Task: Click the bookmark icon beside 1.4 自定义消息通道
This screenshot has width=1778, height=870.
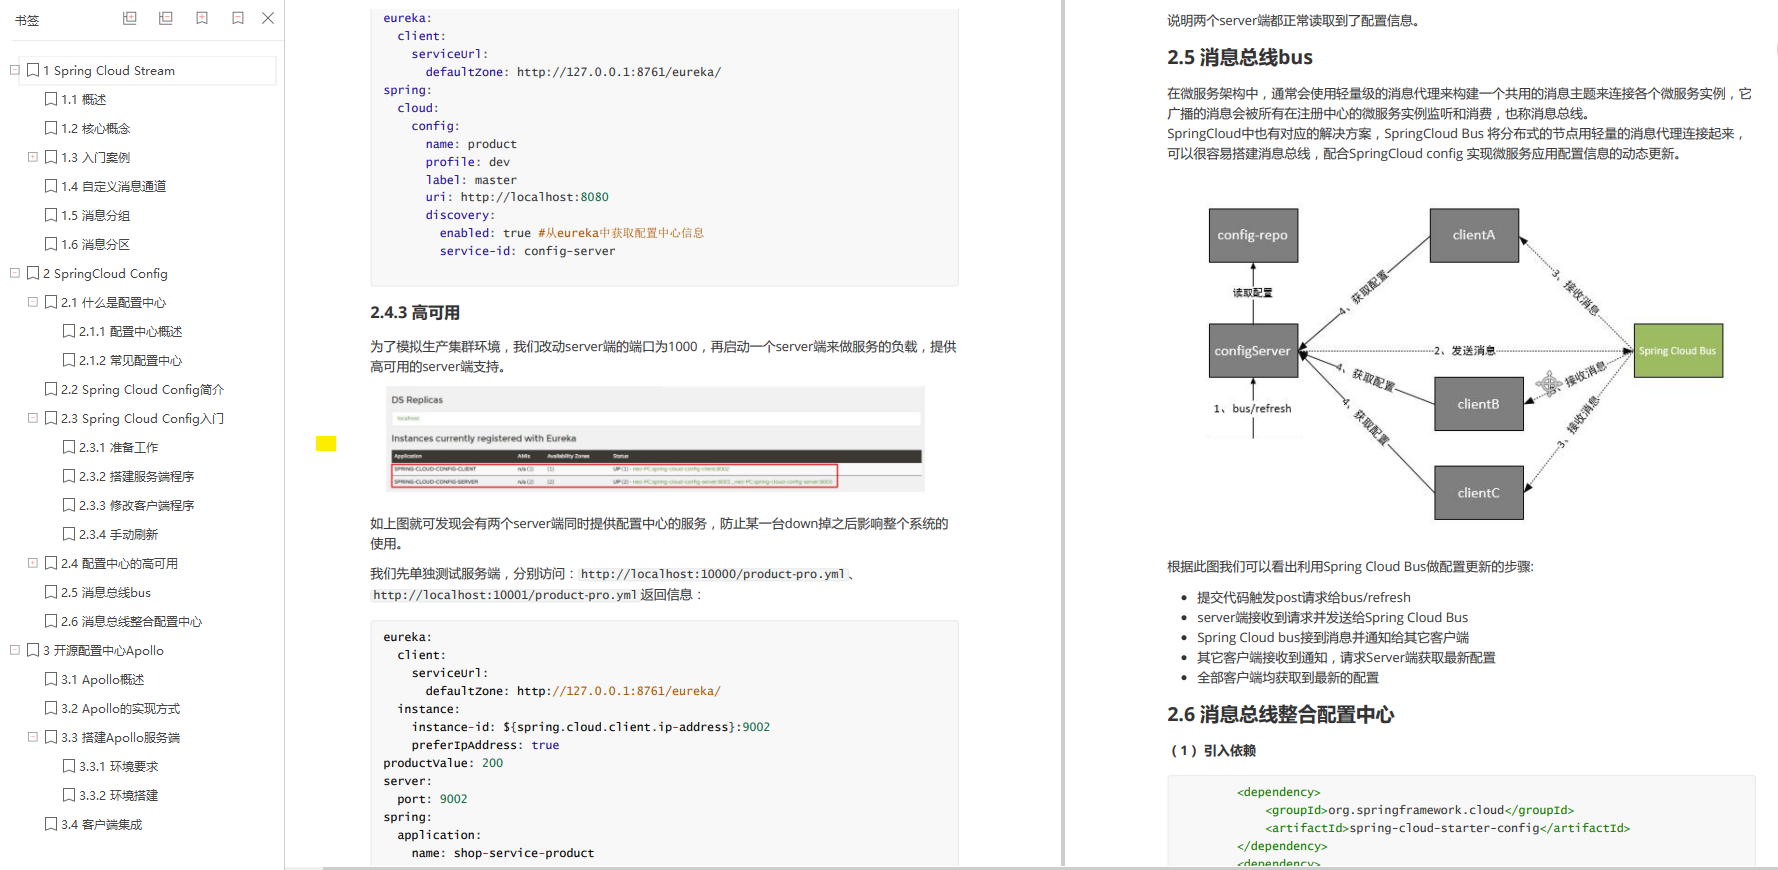Action: (x=51, y=186)
